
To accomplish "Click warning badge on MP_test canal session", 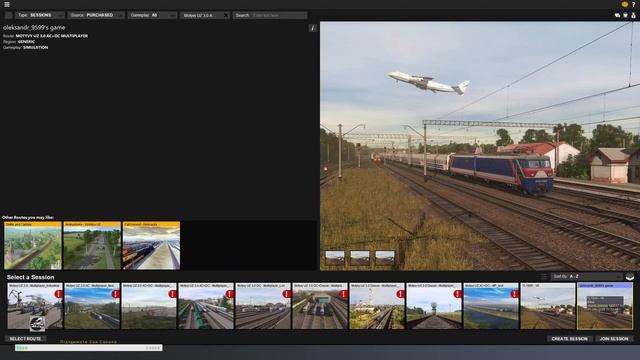I will (514, 294).
